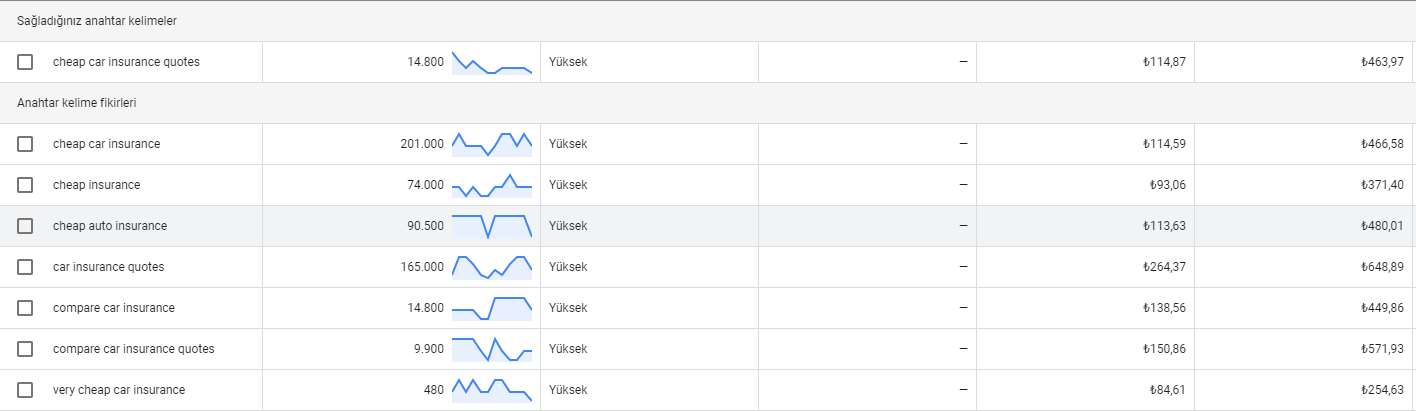Select the 165.000 monthly searches value
The width and height of the screenshot is (1416, 411).
click(x=422, y=267)
